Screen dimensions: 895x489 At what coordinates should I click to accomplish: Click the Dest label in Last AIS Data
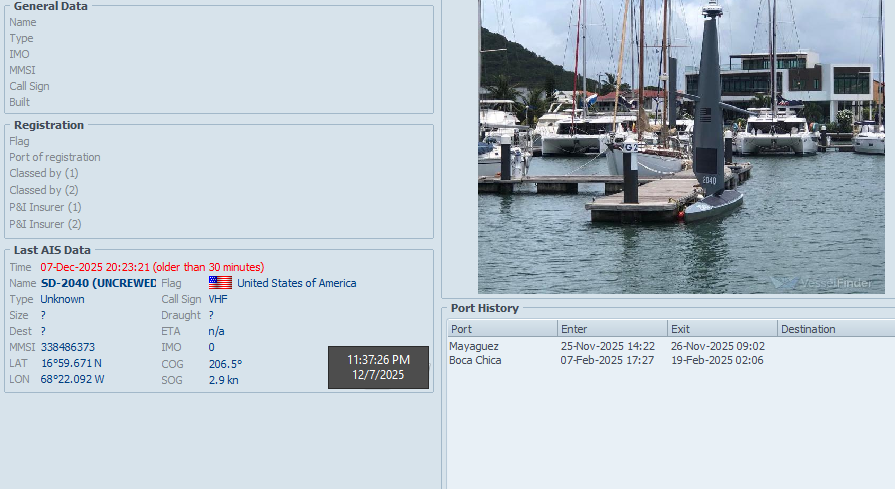click(x=21, y=331)
